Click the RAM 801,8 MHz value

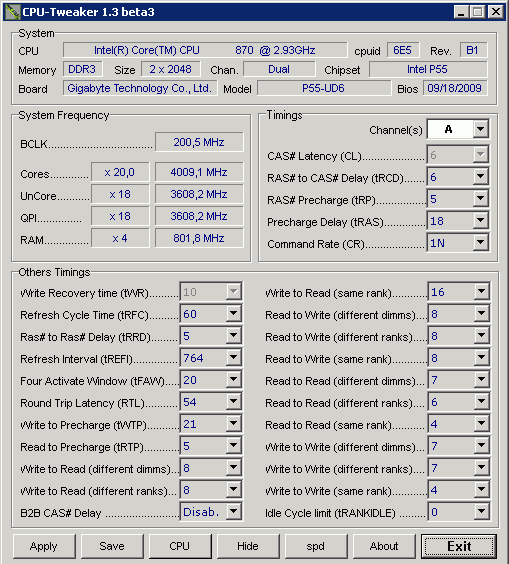coord(199,238)
